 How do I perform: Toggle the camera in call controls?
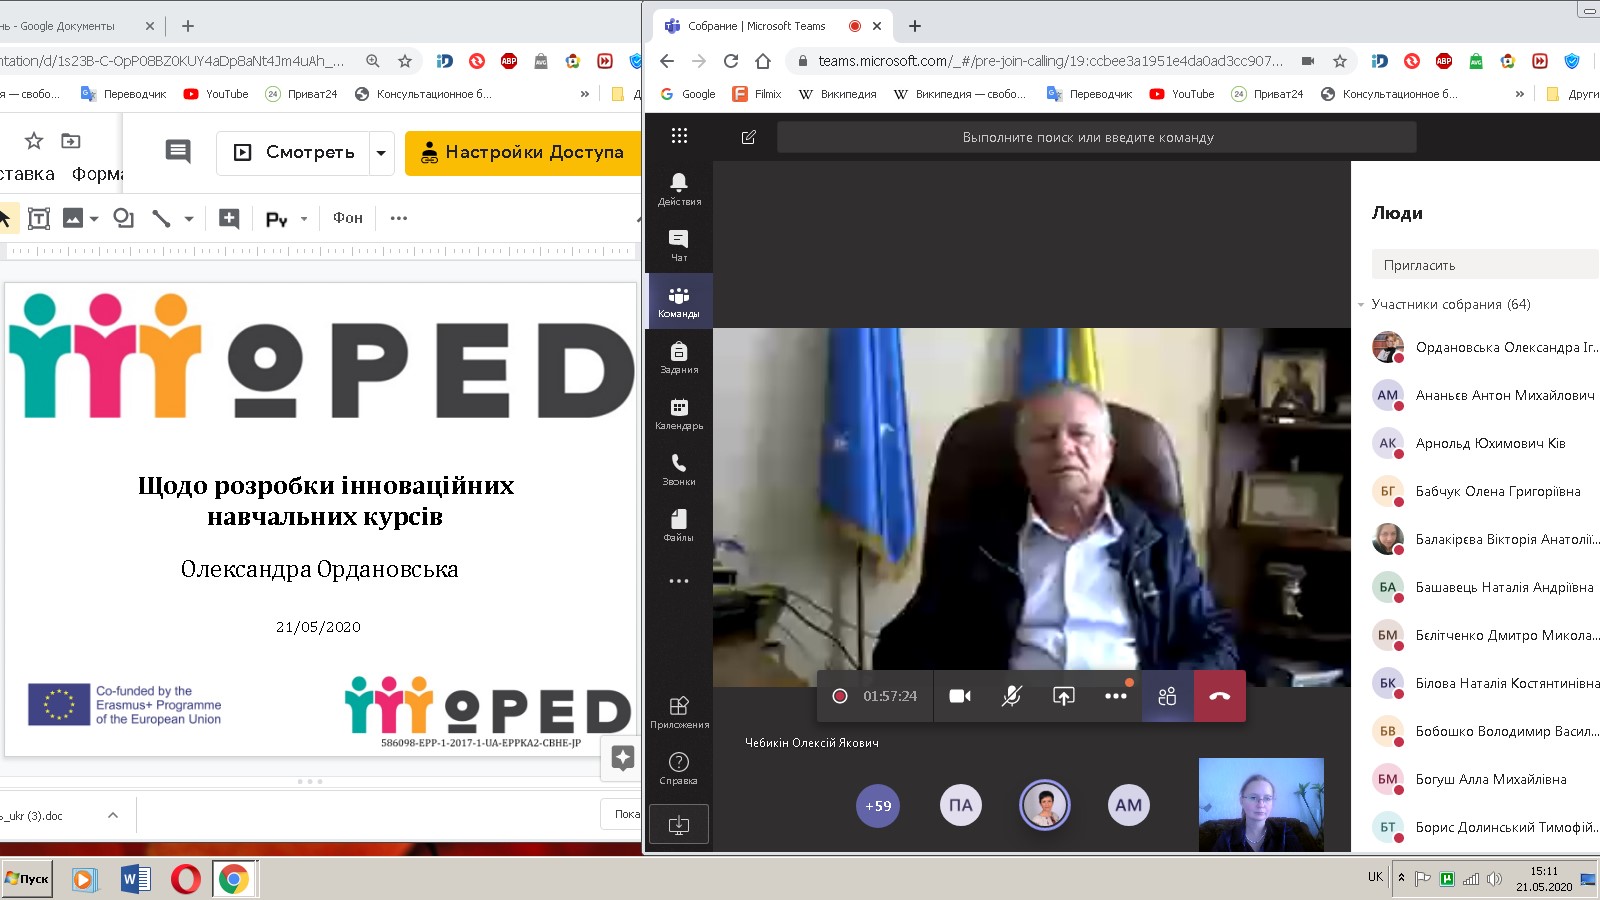[x=960, y=696]
